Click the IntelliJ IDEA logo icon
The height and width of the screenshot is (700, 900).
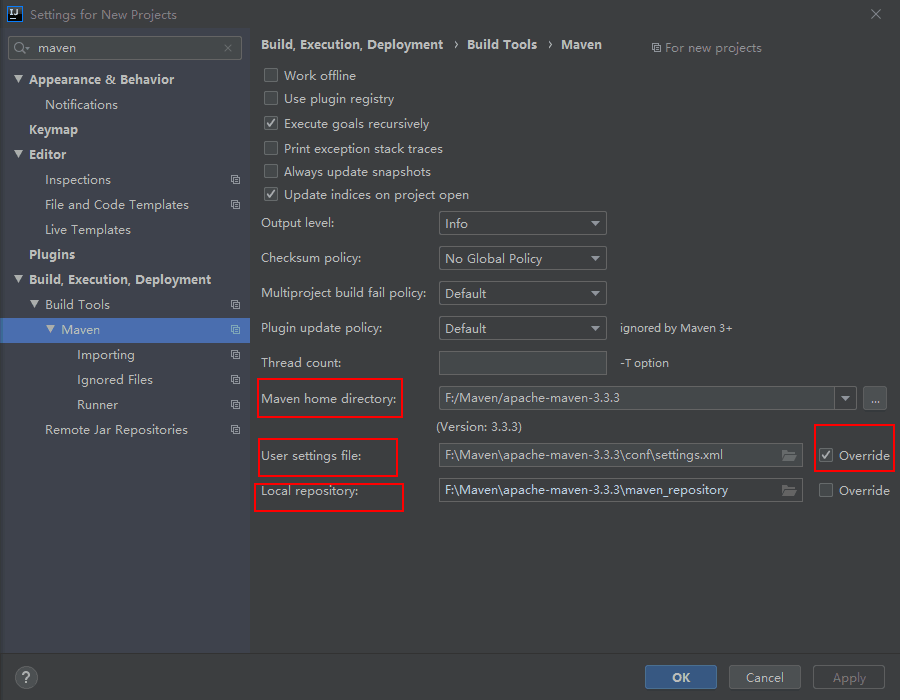[x=14, y=14]
